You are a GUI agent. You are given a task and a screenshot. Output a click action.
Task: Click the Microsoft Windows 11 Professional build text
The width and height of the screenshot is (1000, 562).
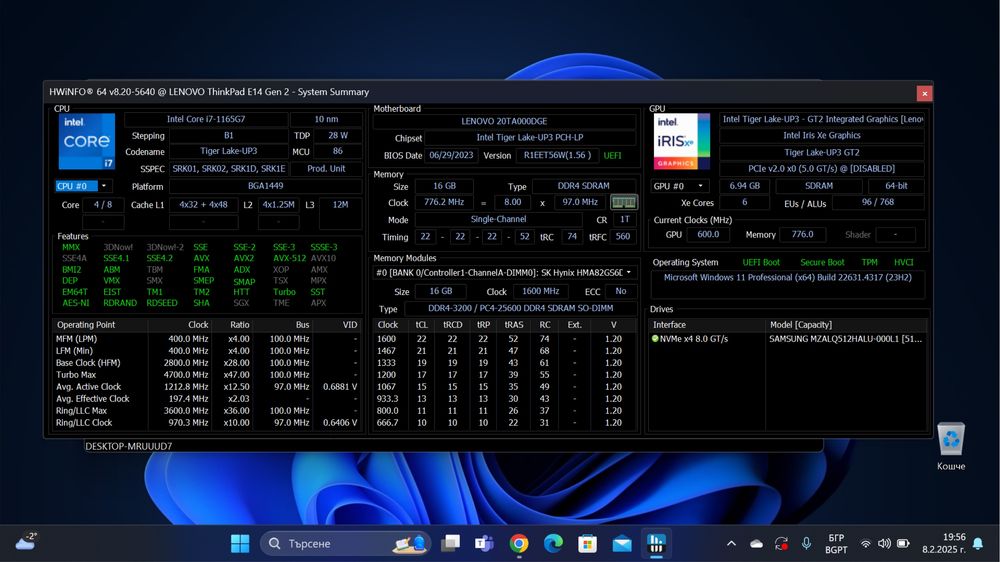[x=788, y=277]
